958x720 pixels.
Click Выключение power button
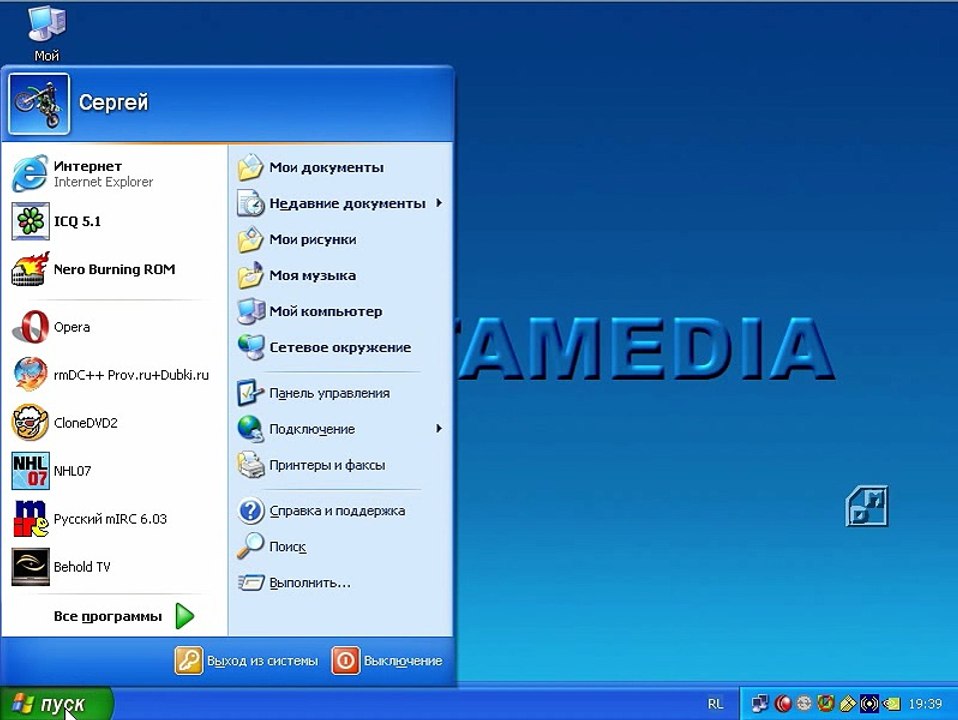pos(387,661)
